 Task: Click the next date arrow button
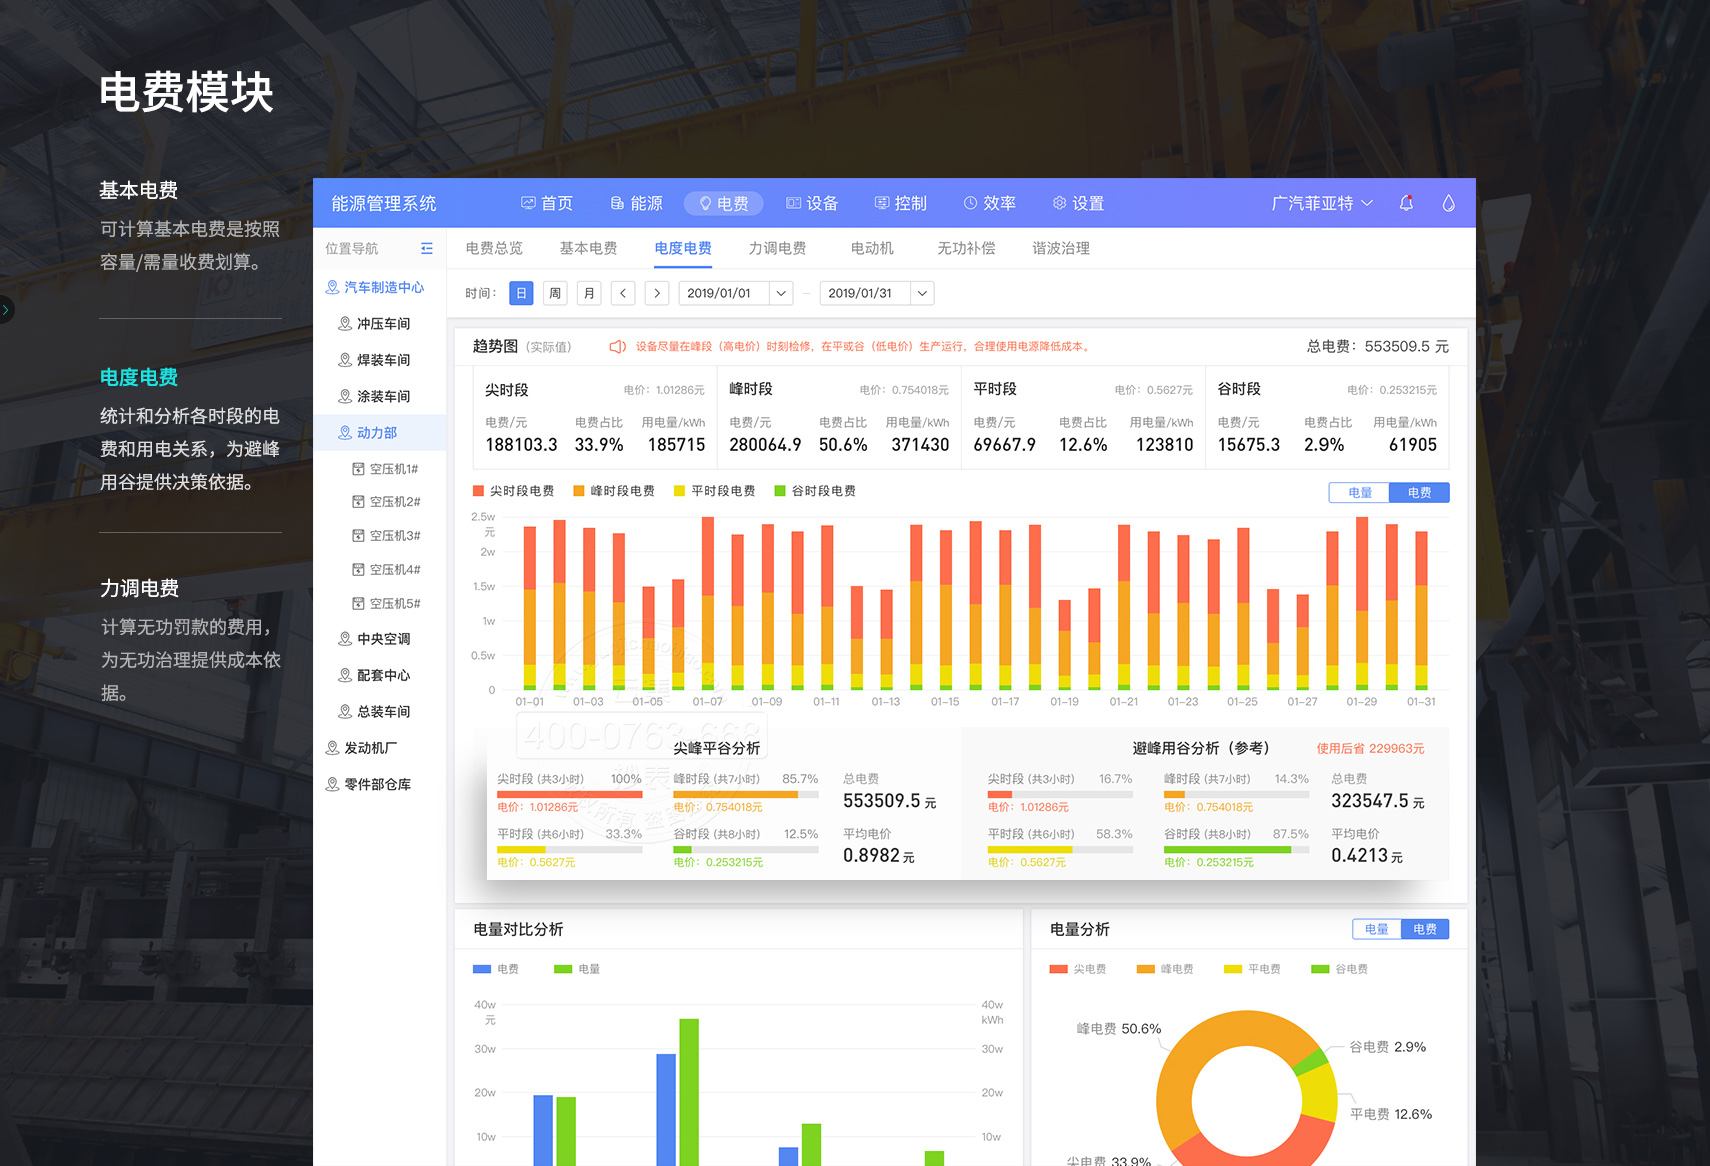coord(657,293)
